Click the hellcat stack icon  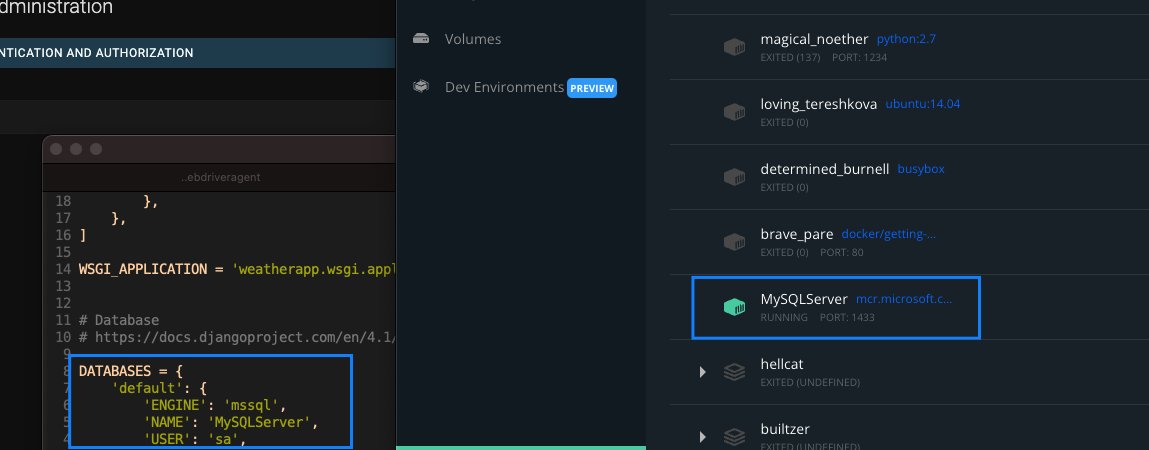pyautogui.click(x=734, y=372)
